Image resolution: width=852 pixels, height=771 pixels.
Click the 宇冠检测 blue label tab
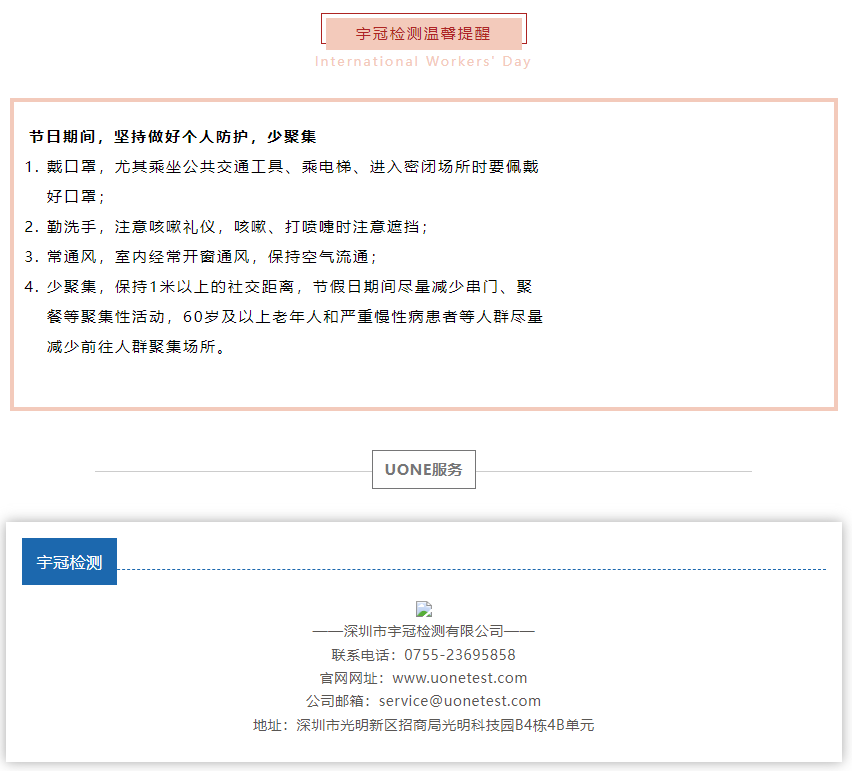point(69,562)
